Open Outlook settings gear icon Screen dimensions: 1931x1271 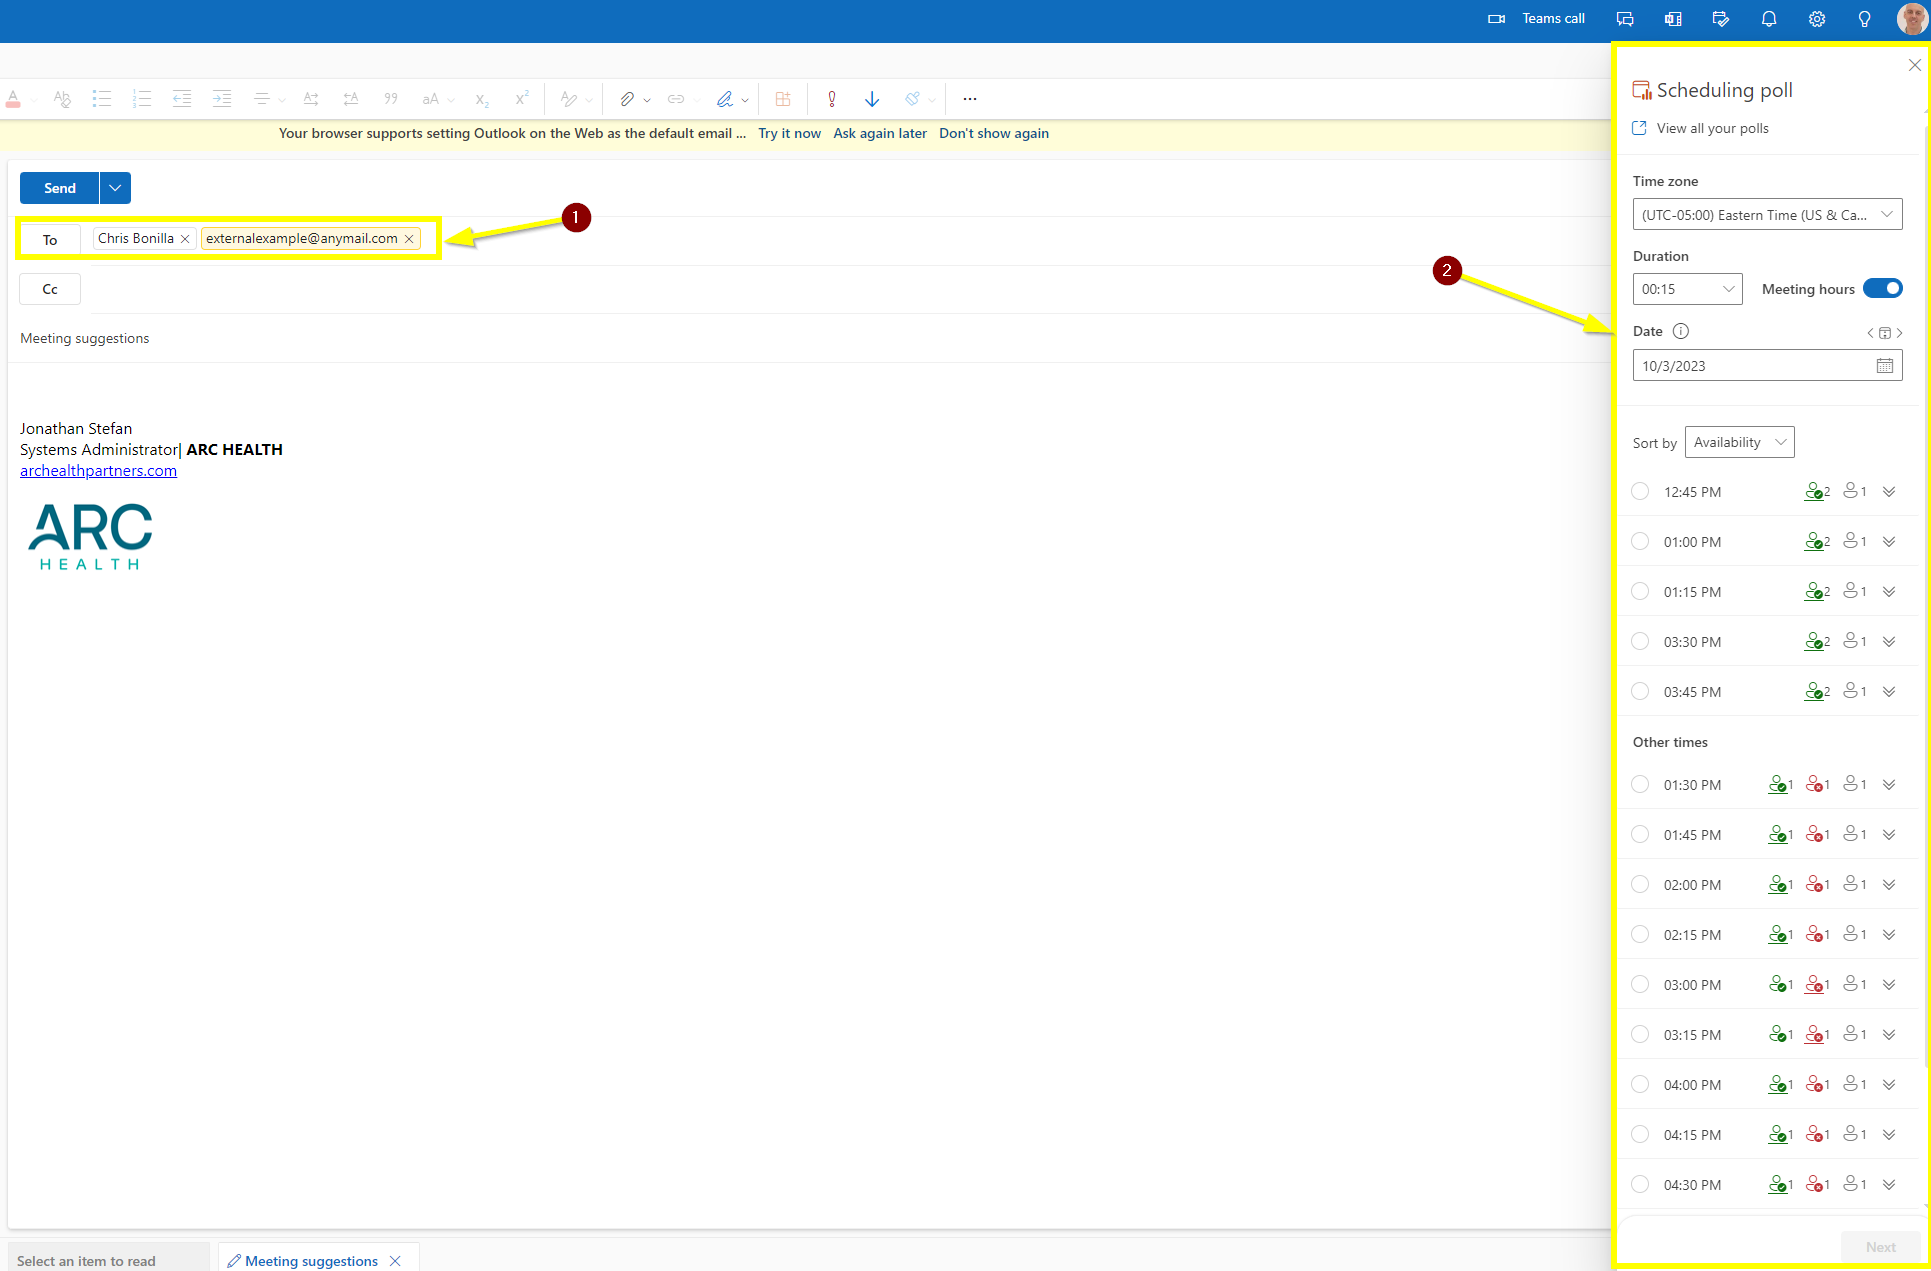coord(1816,19)
